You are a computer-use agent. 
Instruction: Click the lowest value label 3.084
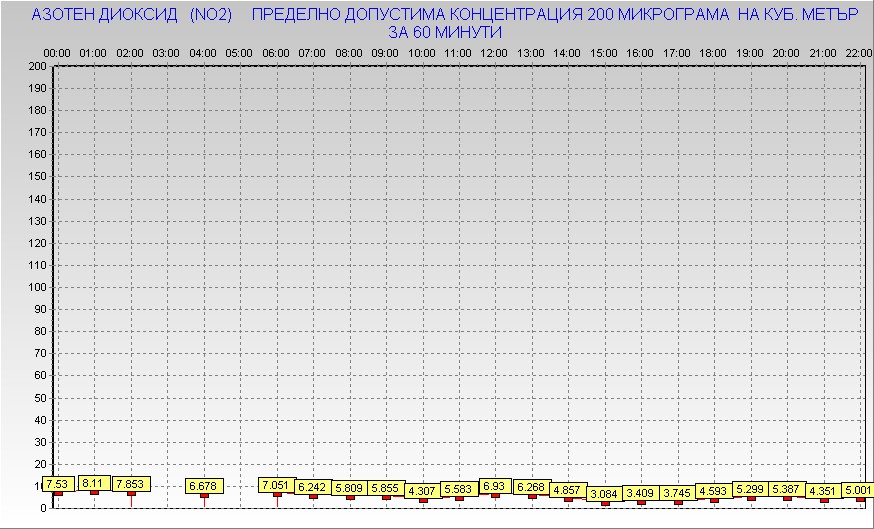point(604,494)
